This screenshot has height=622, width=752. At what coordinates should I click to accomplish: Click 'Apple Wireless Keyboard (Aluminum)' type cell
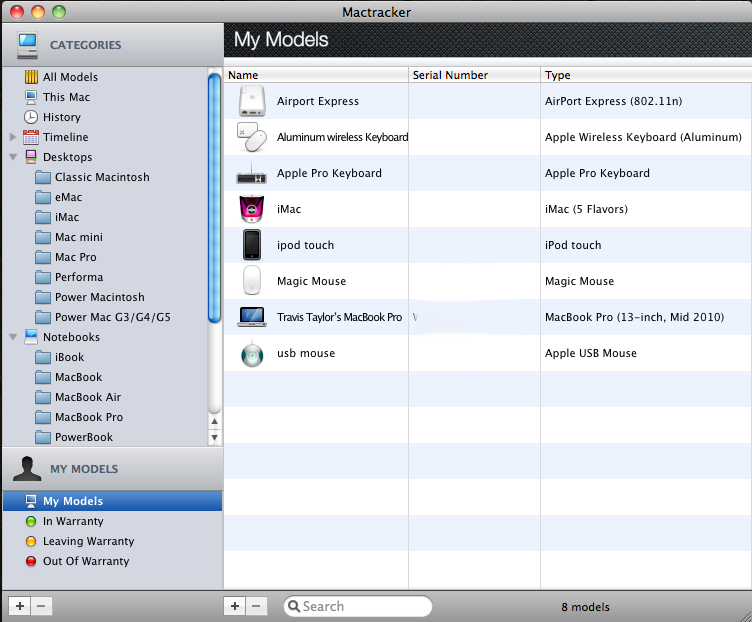click(643, 137)
